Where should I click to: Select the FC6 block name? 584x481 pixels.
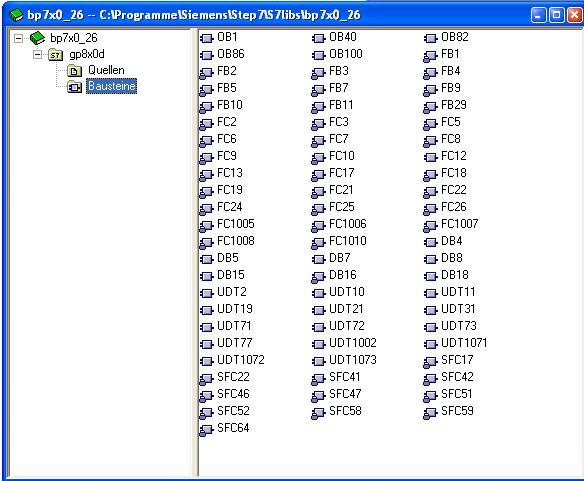pos(227,139)
